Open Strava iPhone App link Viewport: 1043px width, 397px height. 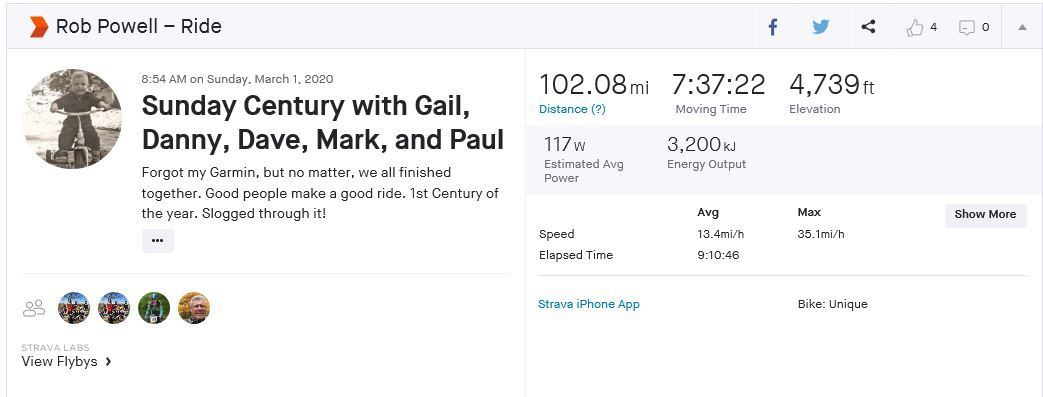pos(589,304)
